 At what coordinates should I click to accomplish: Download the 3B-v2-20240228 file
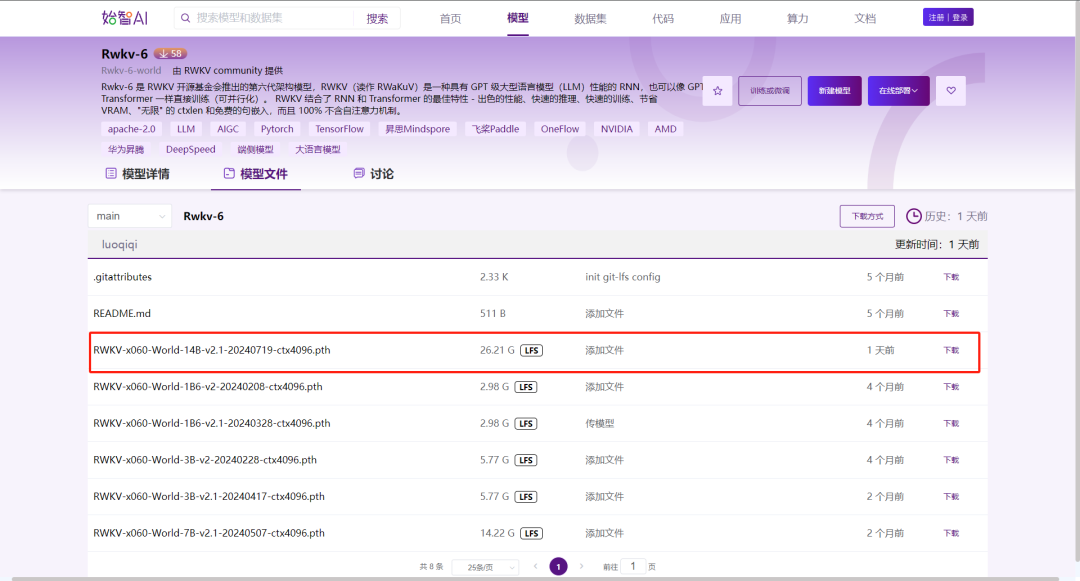tap(951, 460)
